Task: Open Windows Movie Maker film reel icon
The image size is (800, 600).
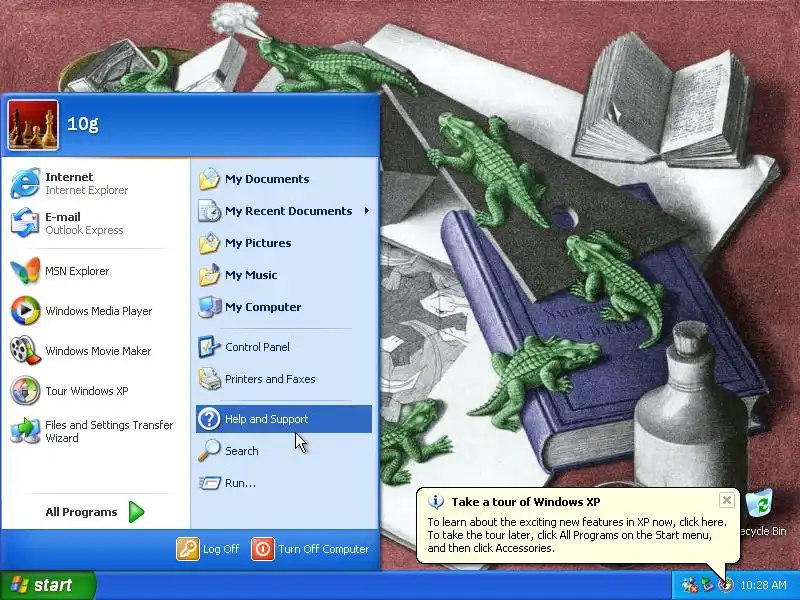Action: pos(25,351)
